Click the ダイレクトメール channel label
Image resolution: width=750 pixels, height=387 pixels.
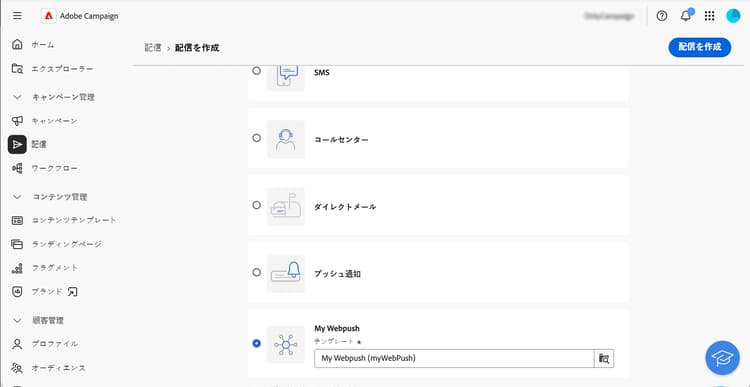click(345, 207)
